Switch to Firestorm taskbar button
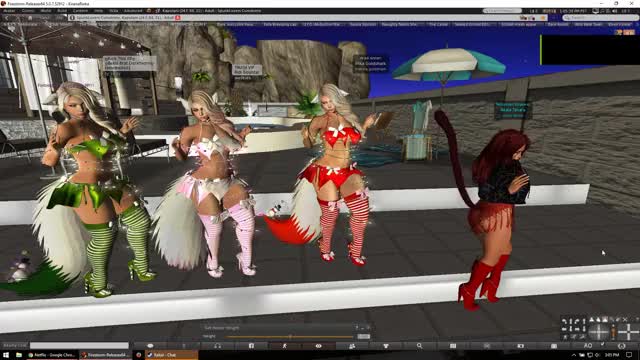The image size is (640, 360). coord(105,355)
